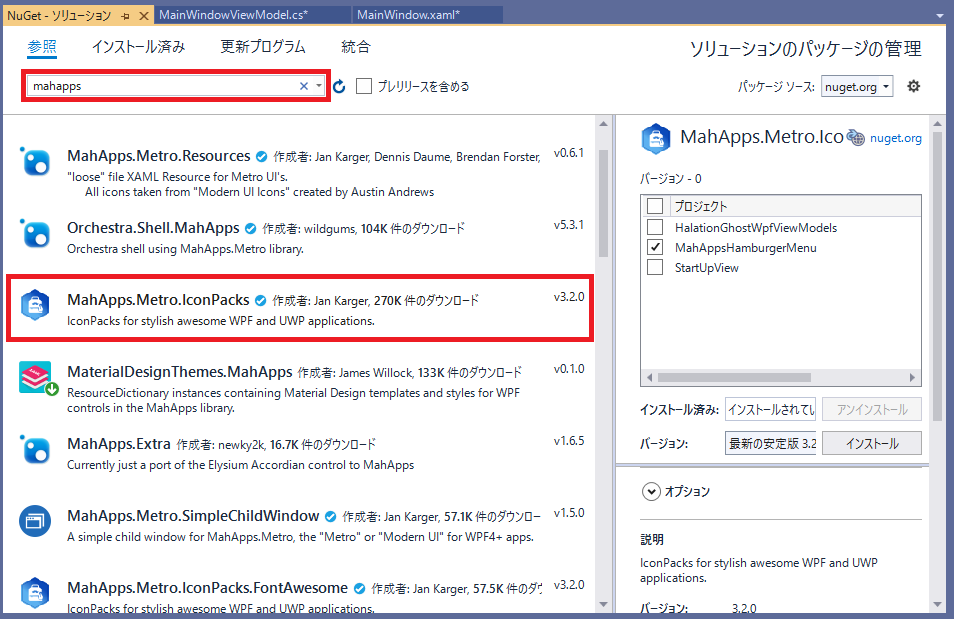The width and height of the screenshot is (954, 619).
Task: Switch to the インストール済み tab
Action: point(138,47)
